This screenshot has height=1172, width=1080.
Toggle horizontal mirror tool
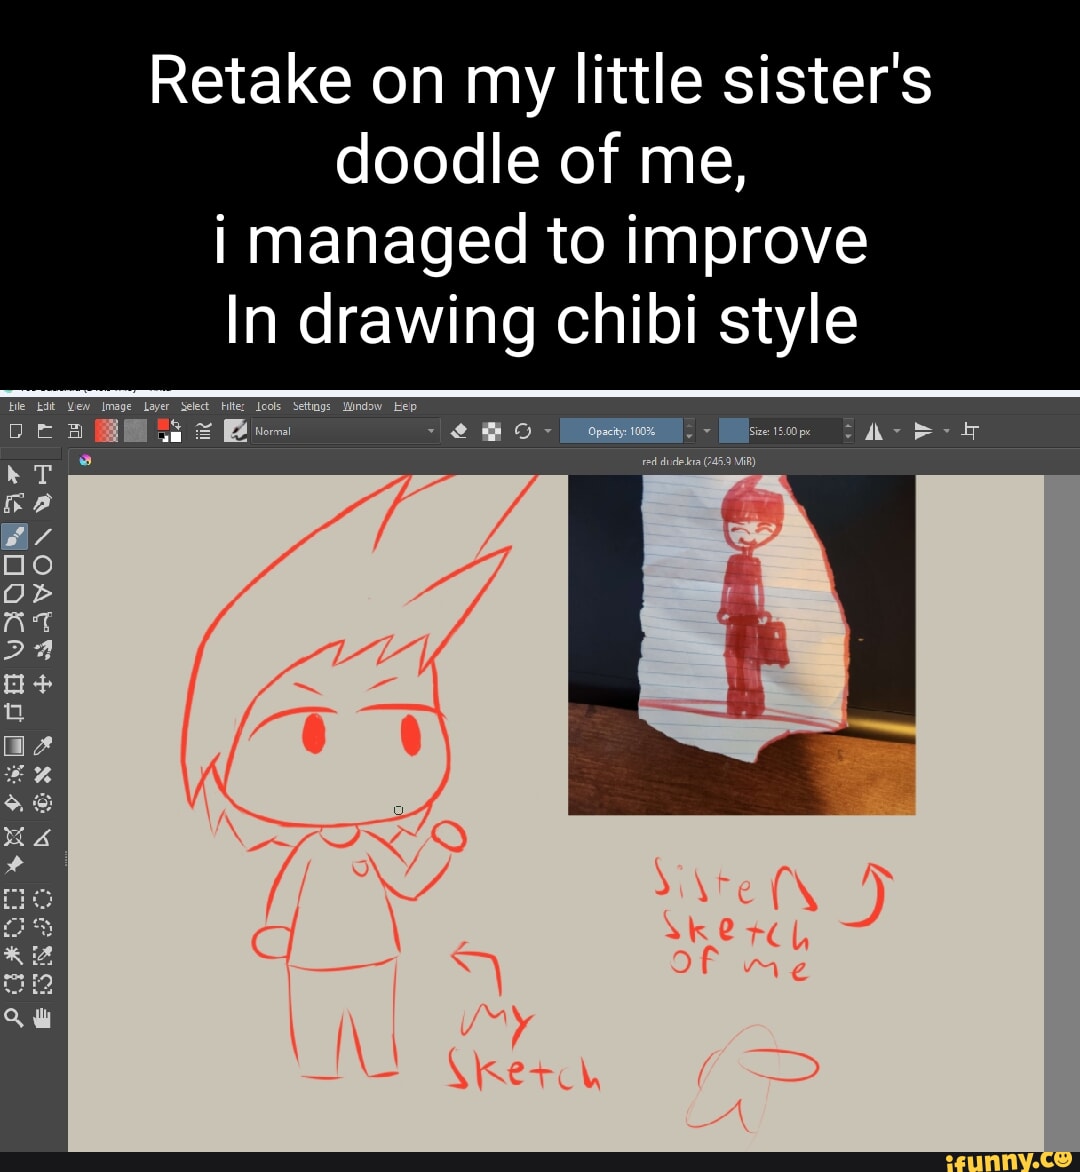[x=873, y=431]
